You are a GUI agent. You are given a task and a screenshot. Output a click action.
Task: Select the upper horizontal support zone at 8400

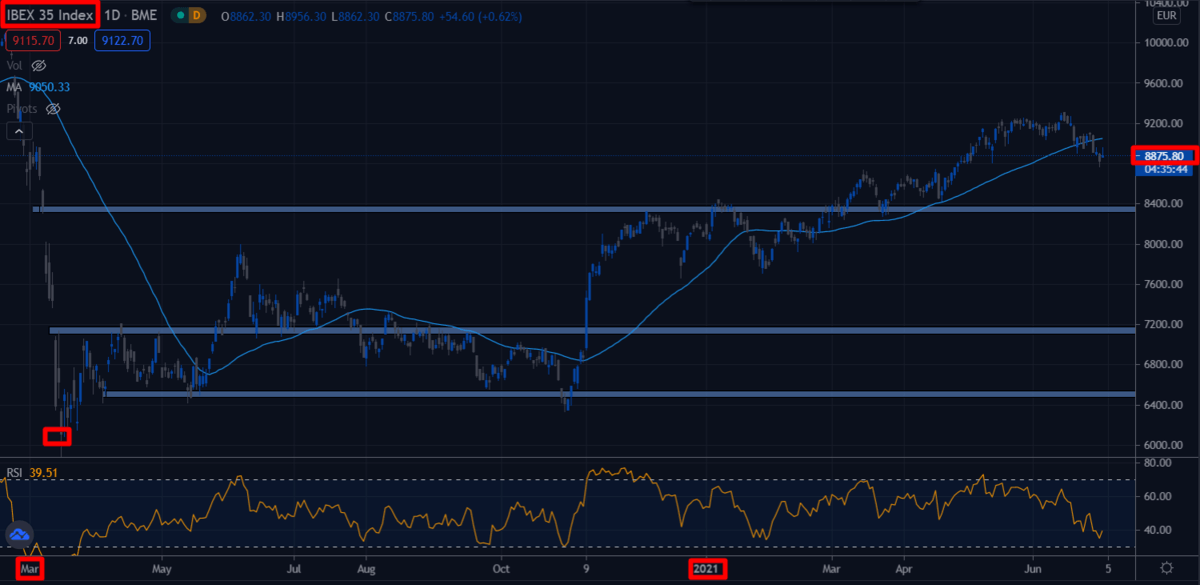pyautogui.click(x=600, y=209)
